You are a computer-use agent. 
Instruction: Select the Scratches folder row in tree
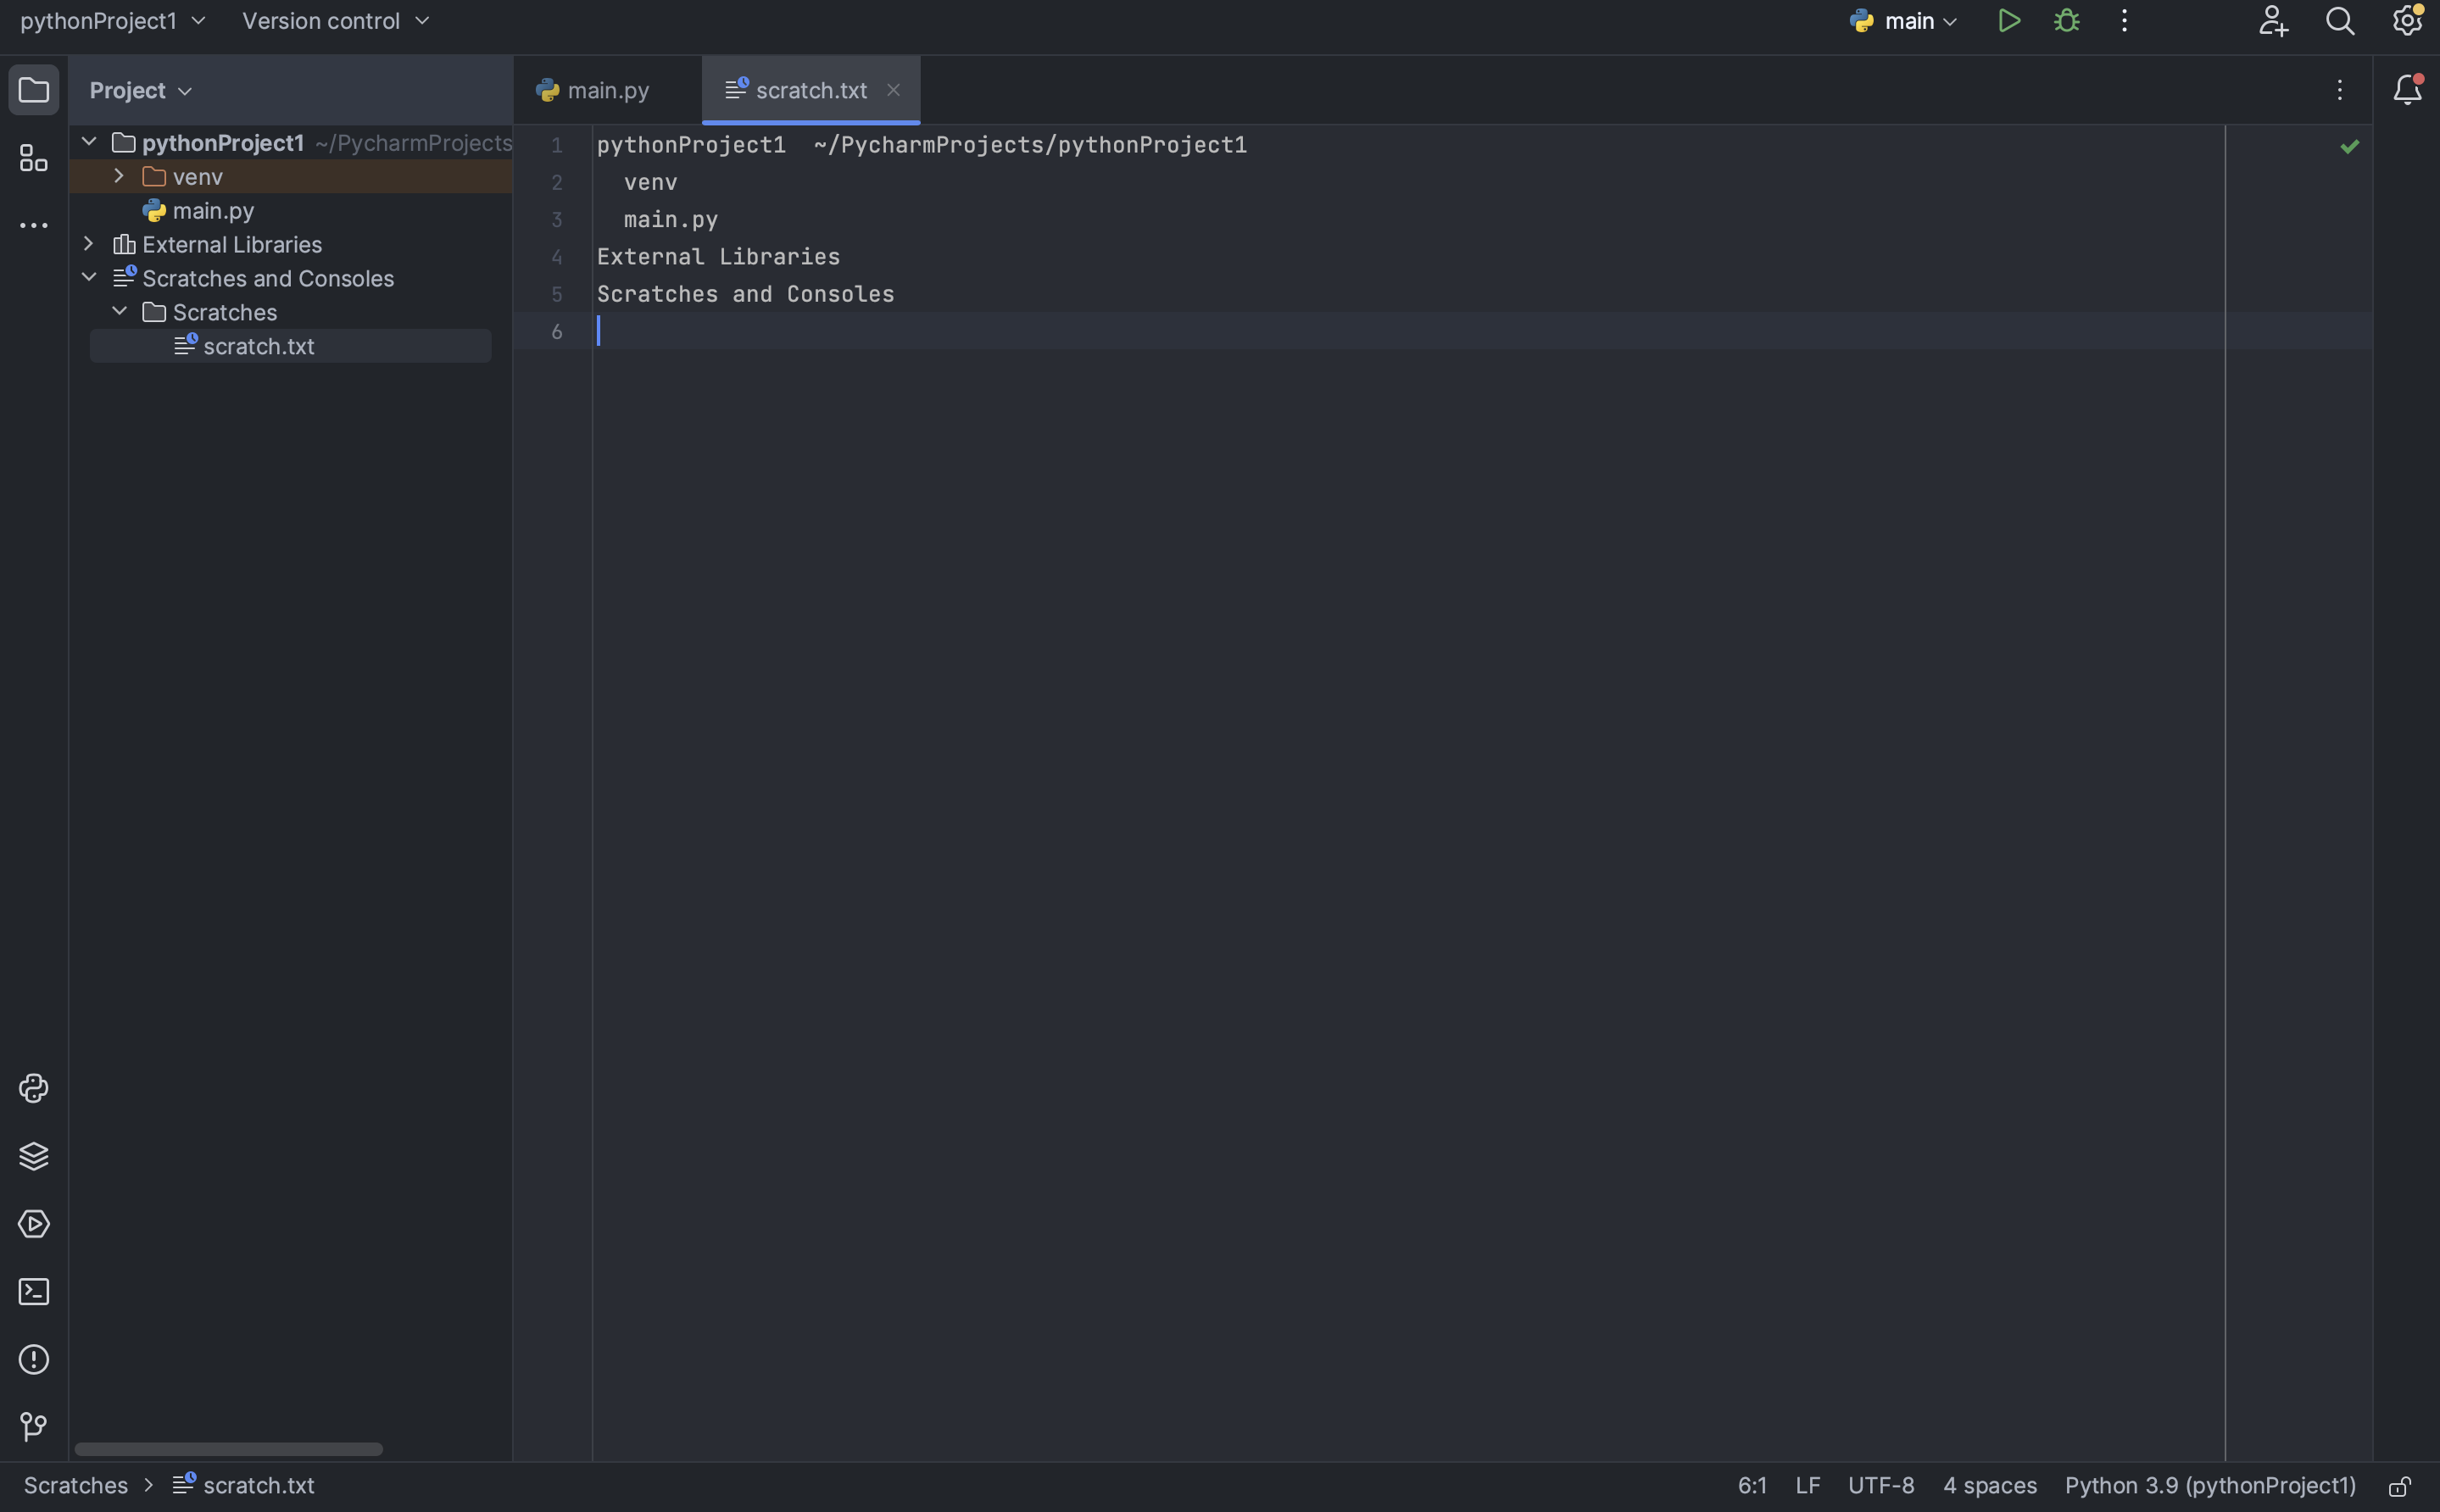coord(291,312)
